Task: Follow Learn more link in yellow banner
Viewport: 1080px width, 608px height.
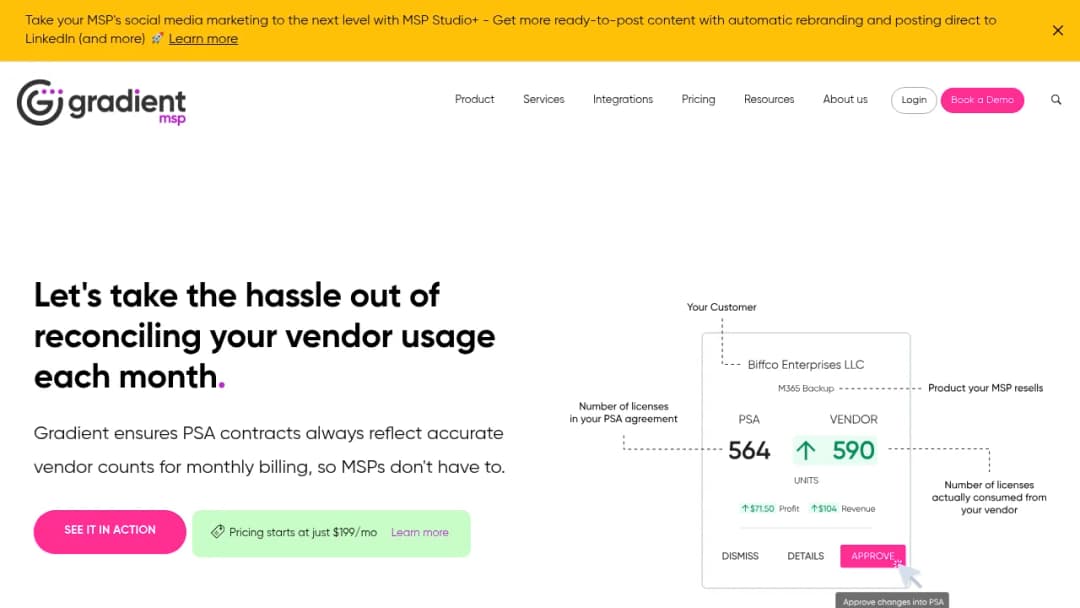Action: tap(203, 39)
